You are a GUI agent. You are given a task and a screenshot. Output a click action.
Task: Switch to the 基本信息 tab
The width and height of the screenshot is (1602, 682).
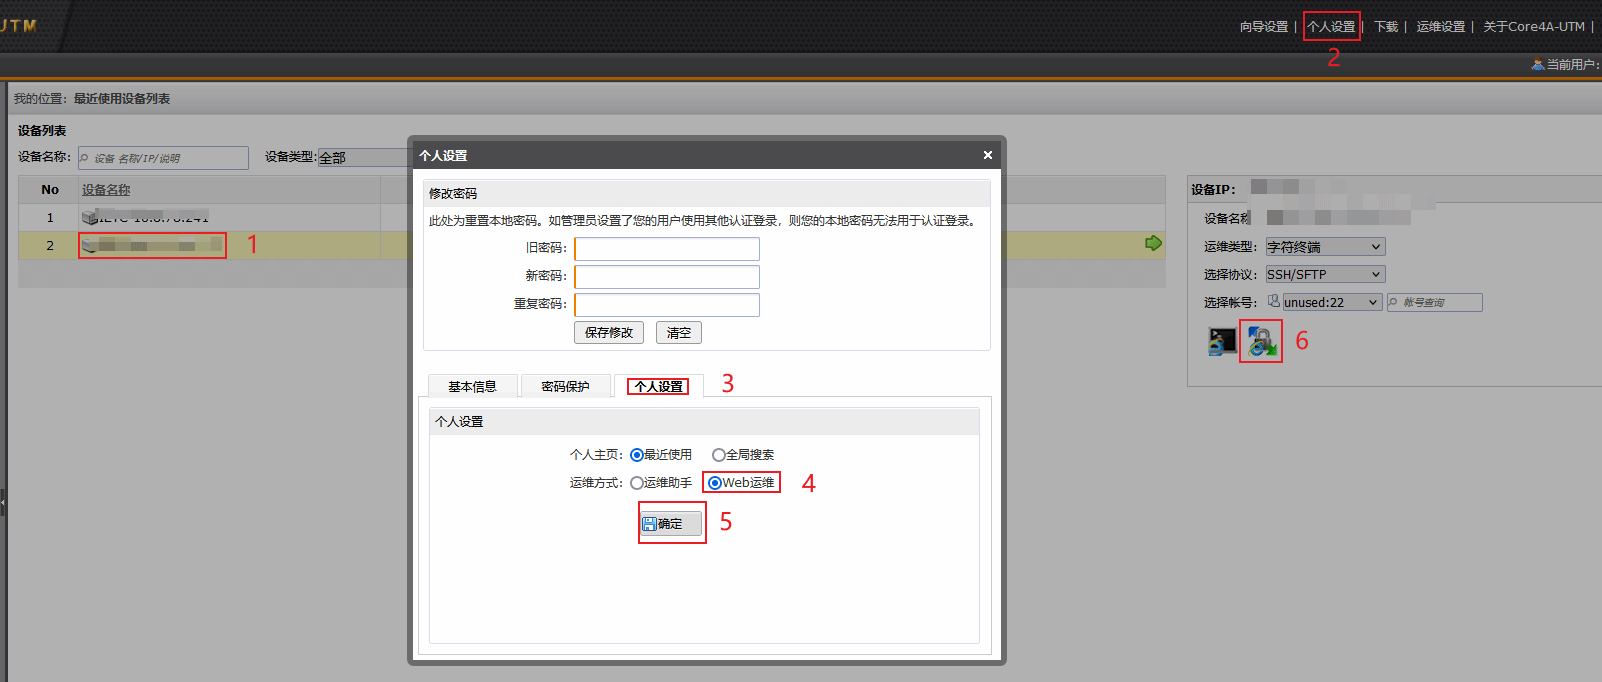[472, 387]
